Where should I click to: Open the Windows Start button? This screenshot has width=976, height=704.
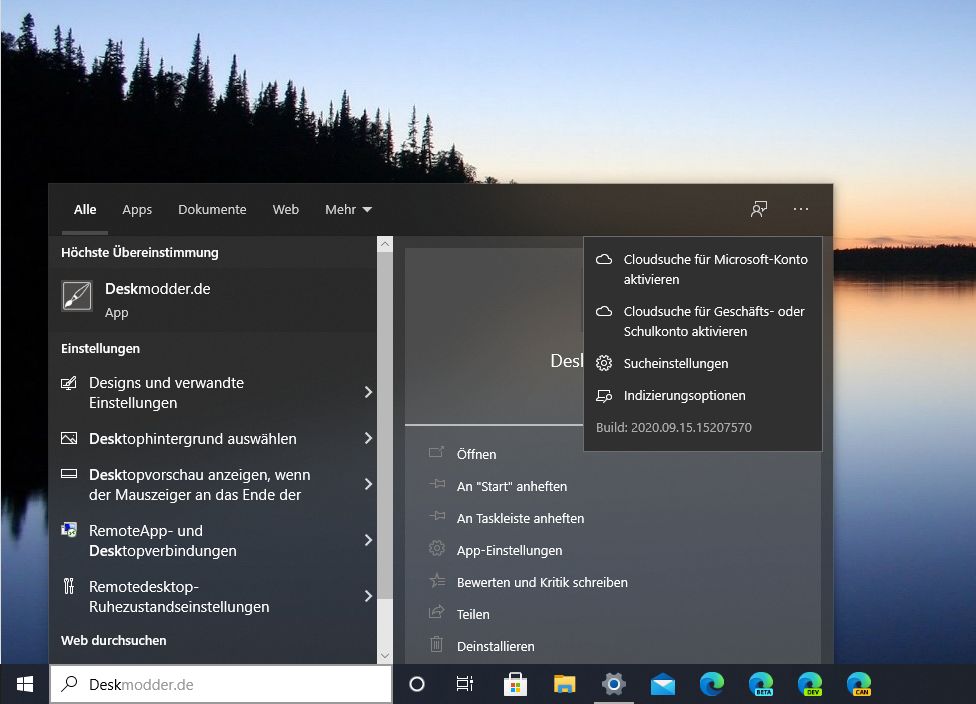pos(25,684)
